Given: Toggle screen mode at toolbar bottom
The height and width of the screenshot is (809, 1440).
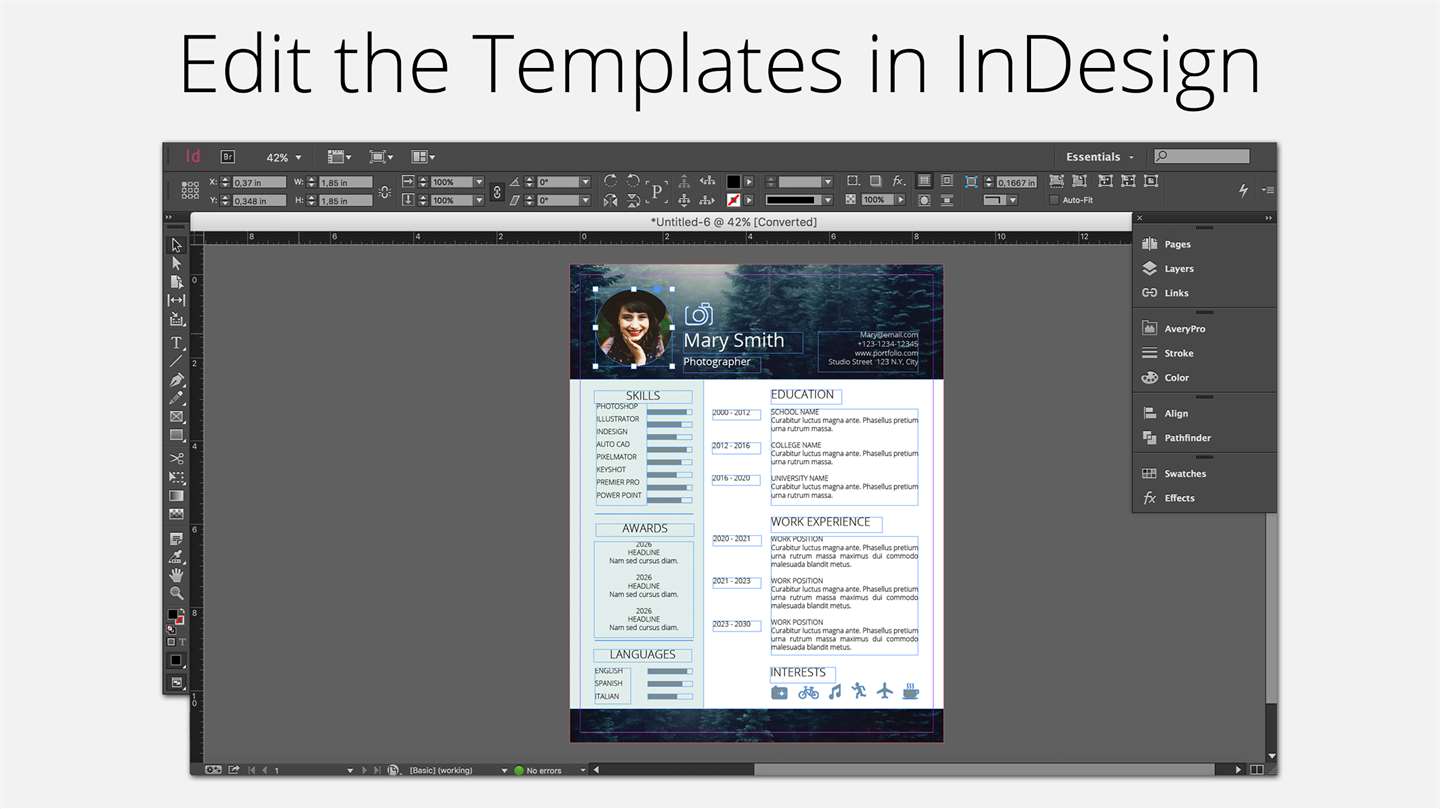Looking at the screenshot, I should [176, 682].
